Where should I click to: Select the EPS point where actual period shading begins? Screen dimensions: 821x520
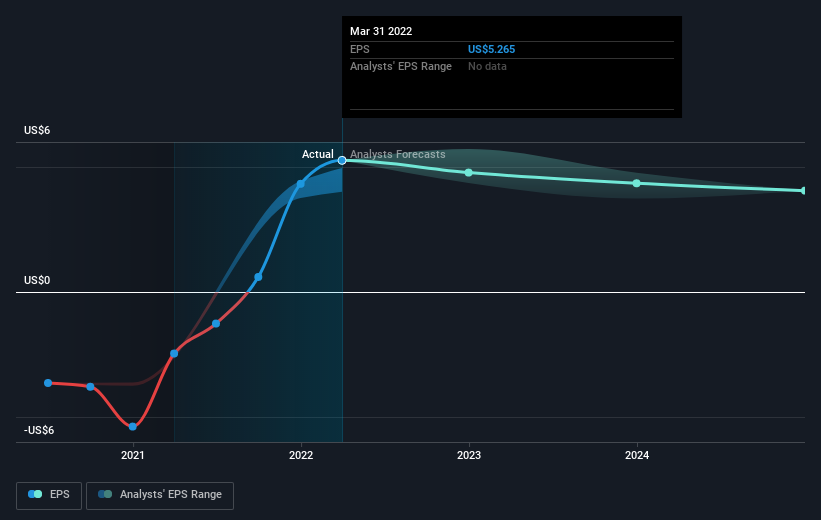174,354
